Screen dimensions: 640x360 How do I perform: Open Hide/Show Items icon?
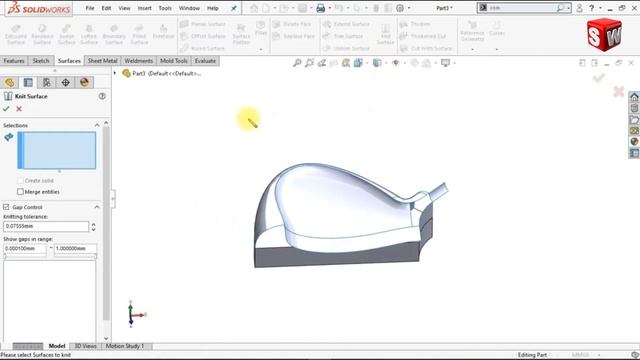[x=396, y=63]
